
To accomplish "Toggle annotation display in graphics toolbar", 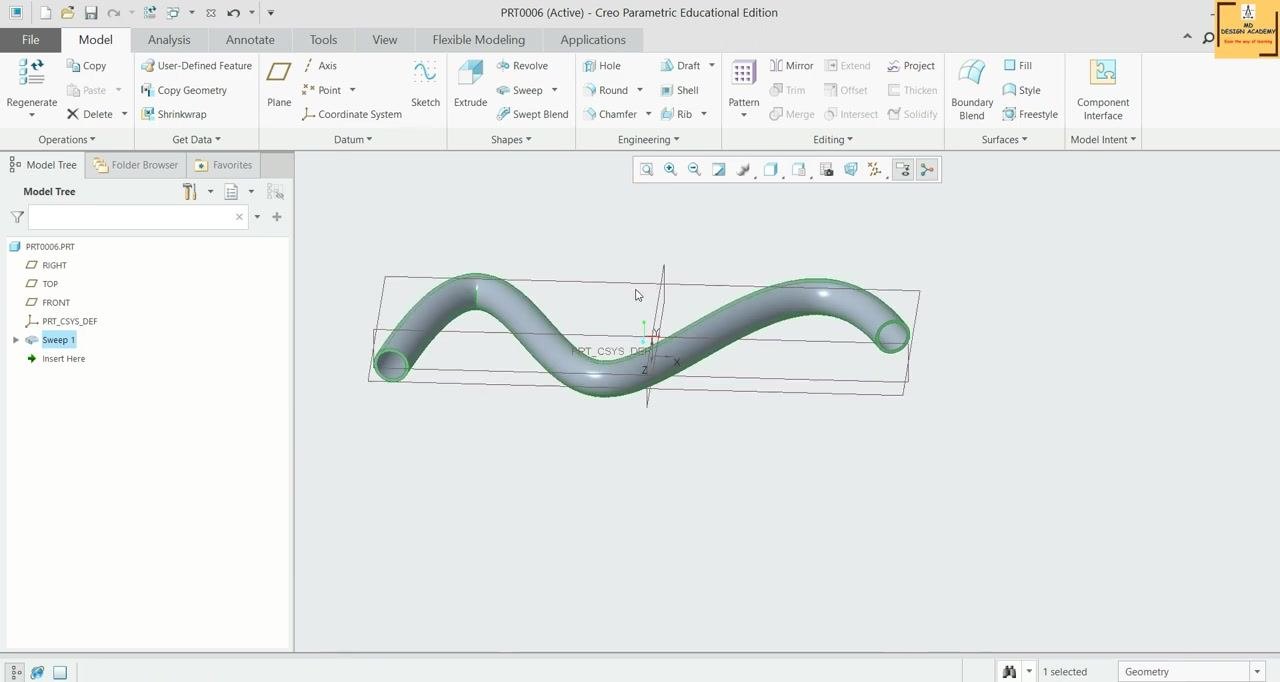I will click(903, 170).
